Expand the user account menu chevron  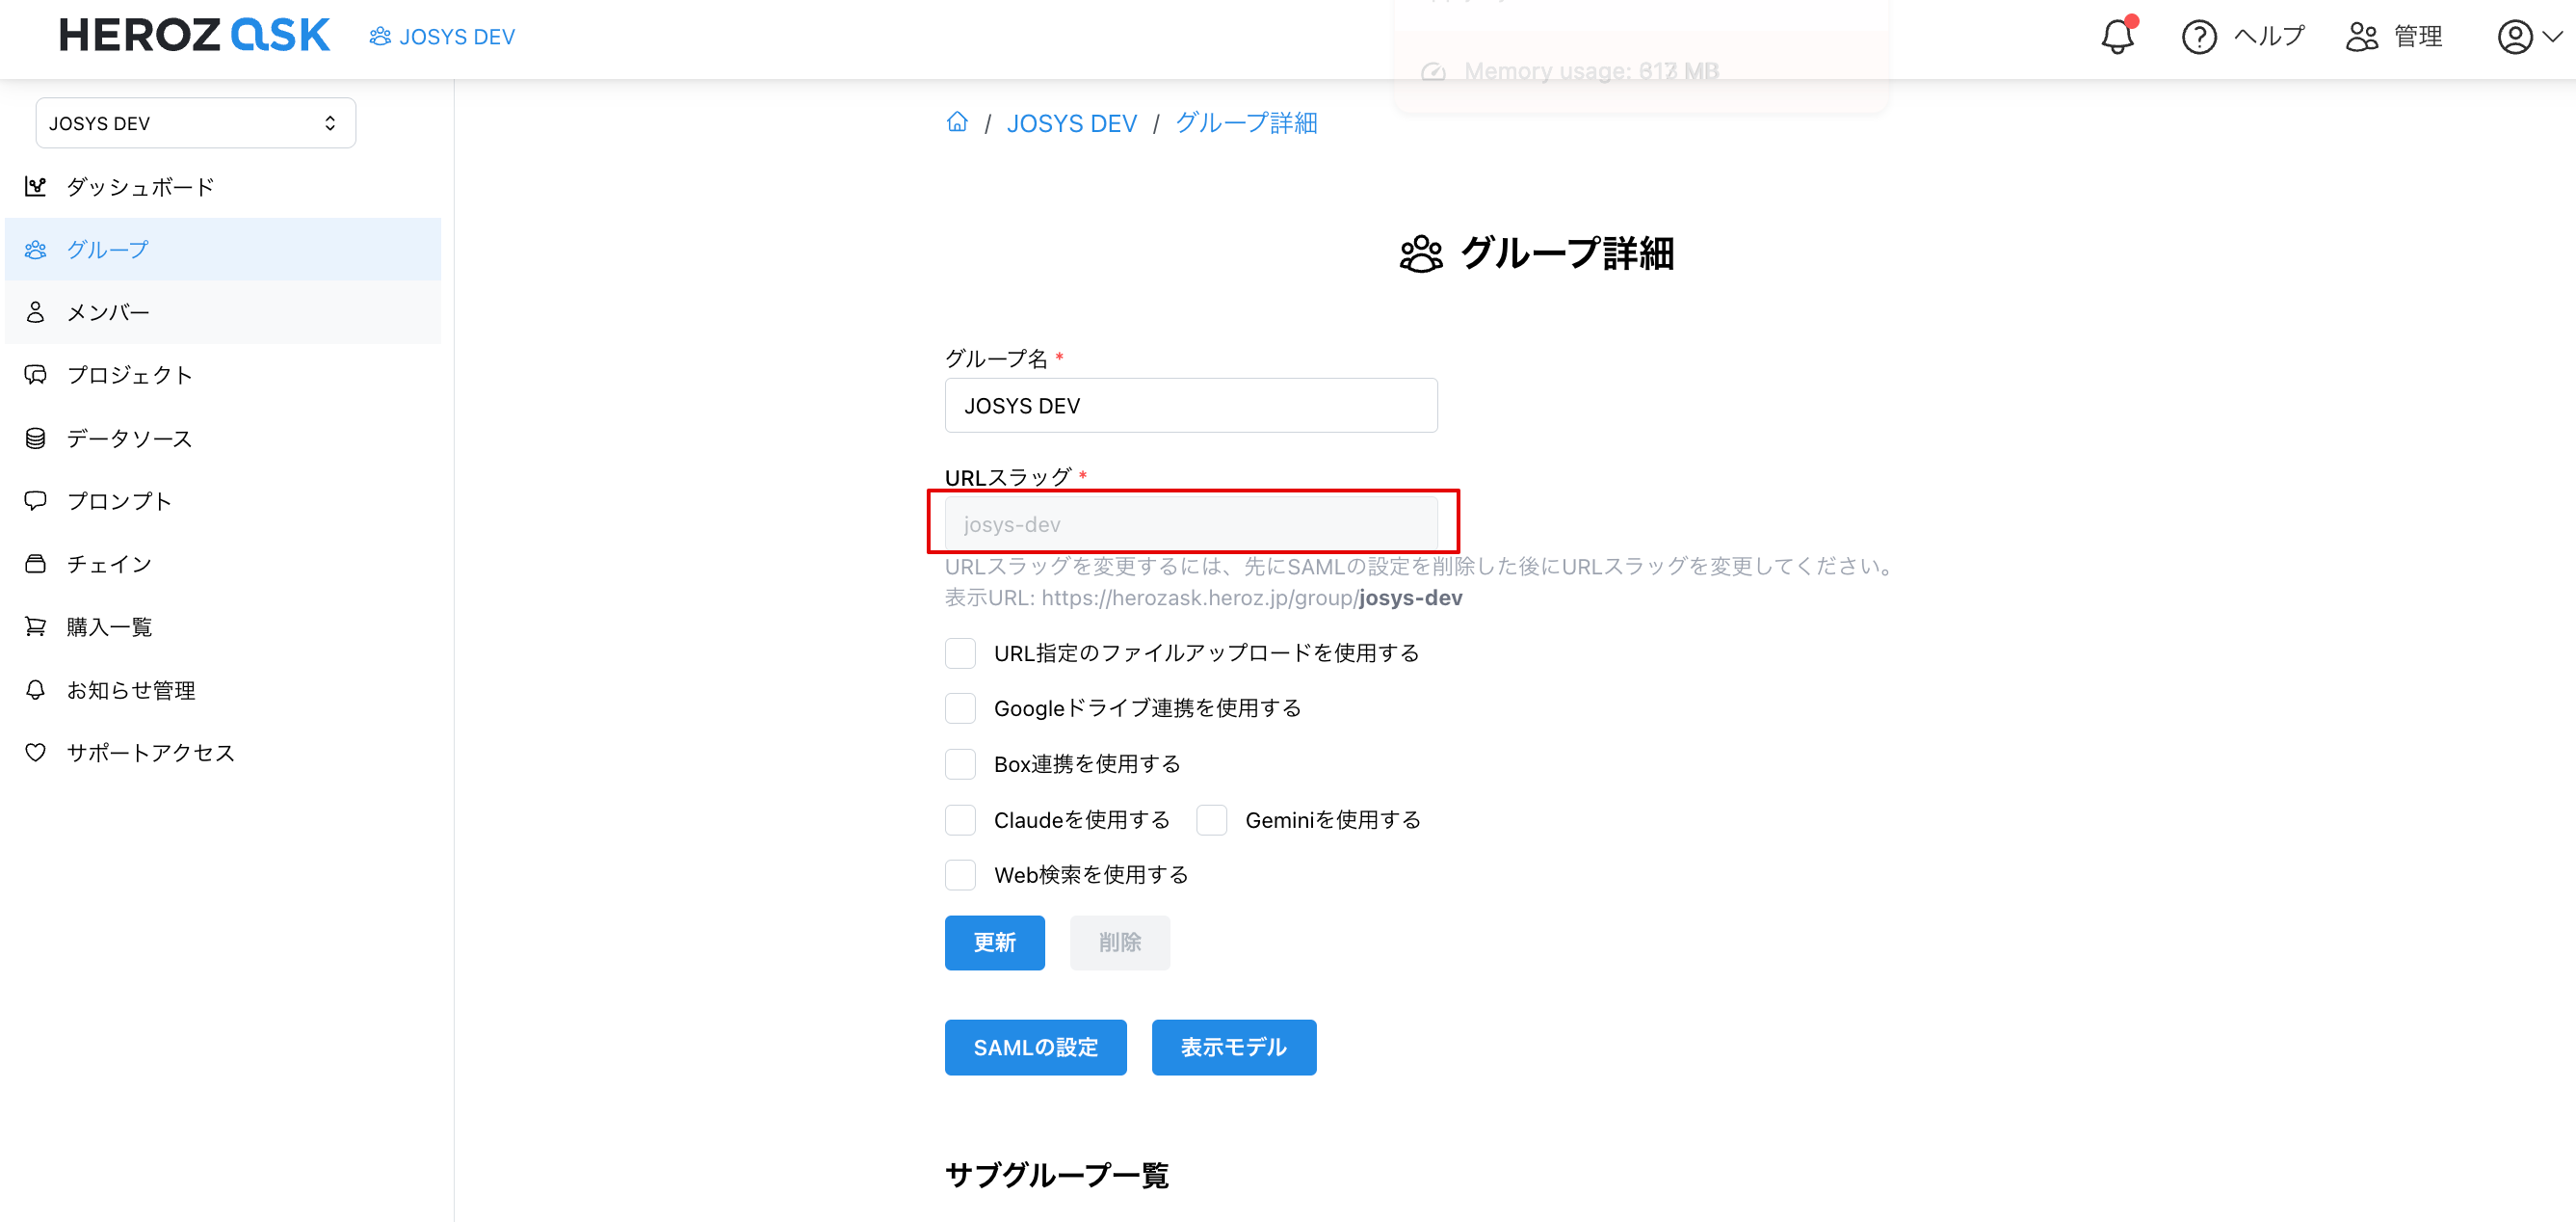pos(2552,37)
